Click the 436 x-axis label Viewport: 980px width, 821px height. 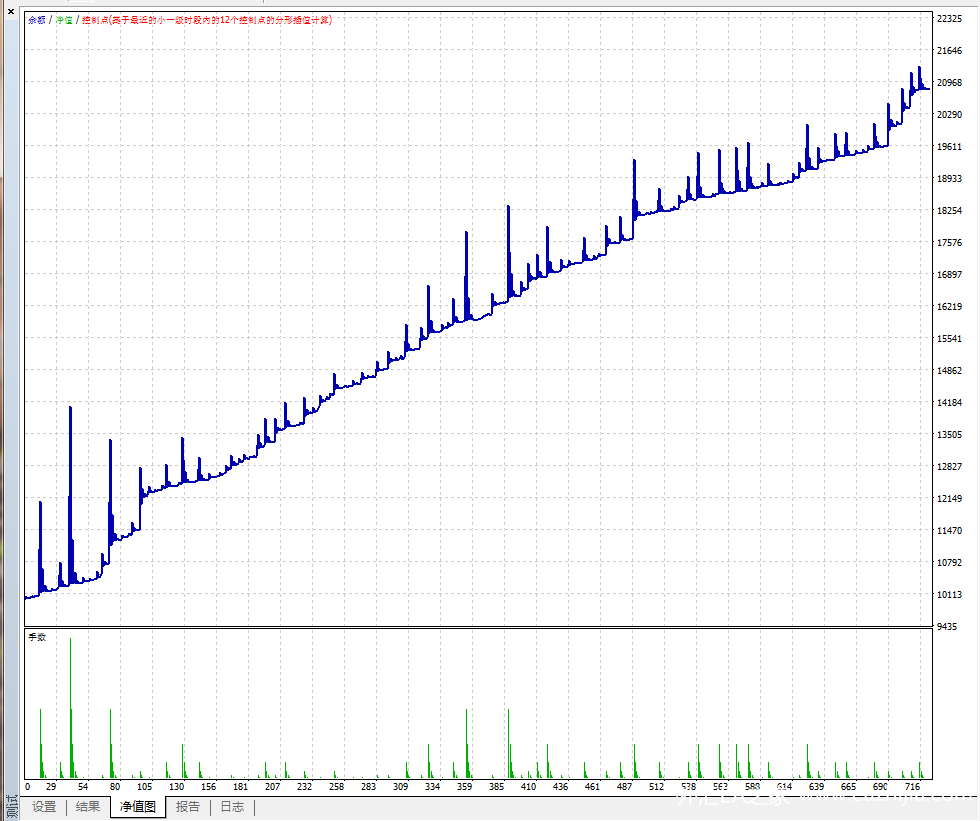pos(561,787)
